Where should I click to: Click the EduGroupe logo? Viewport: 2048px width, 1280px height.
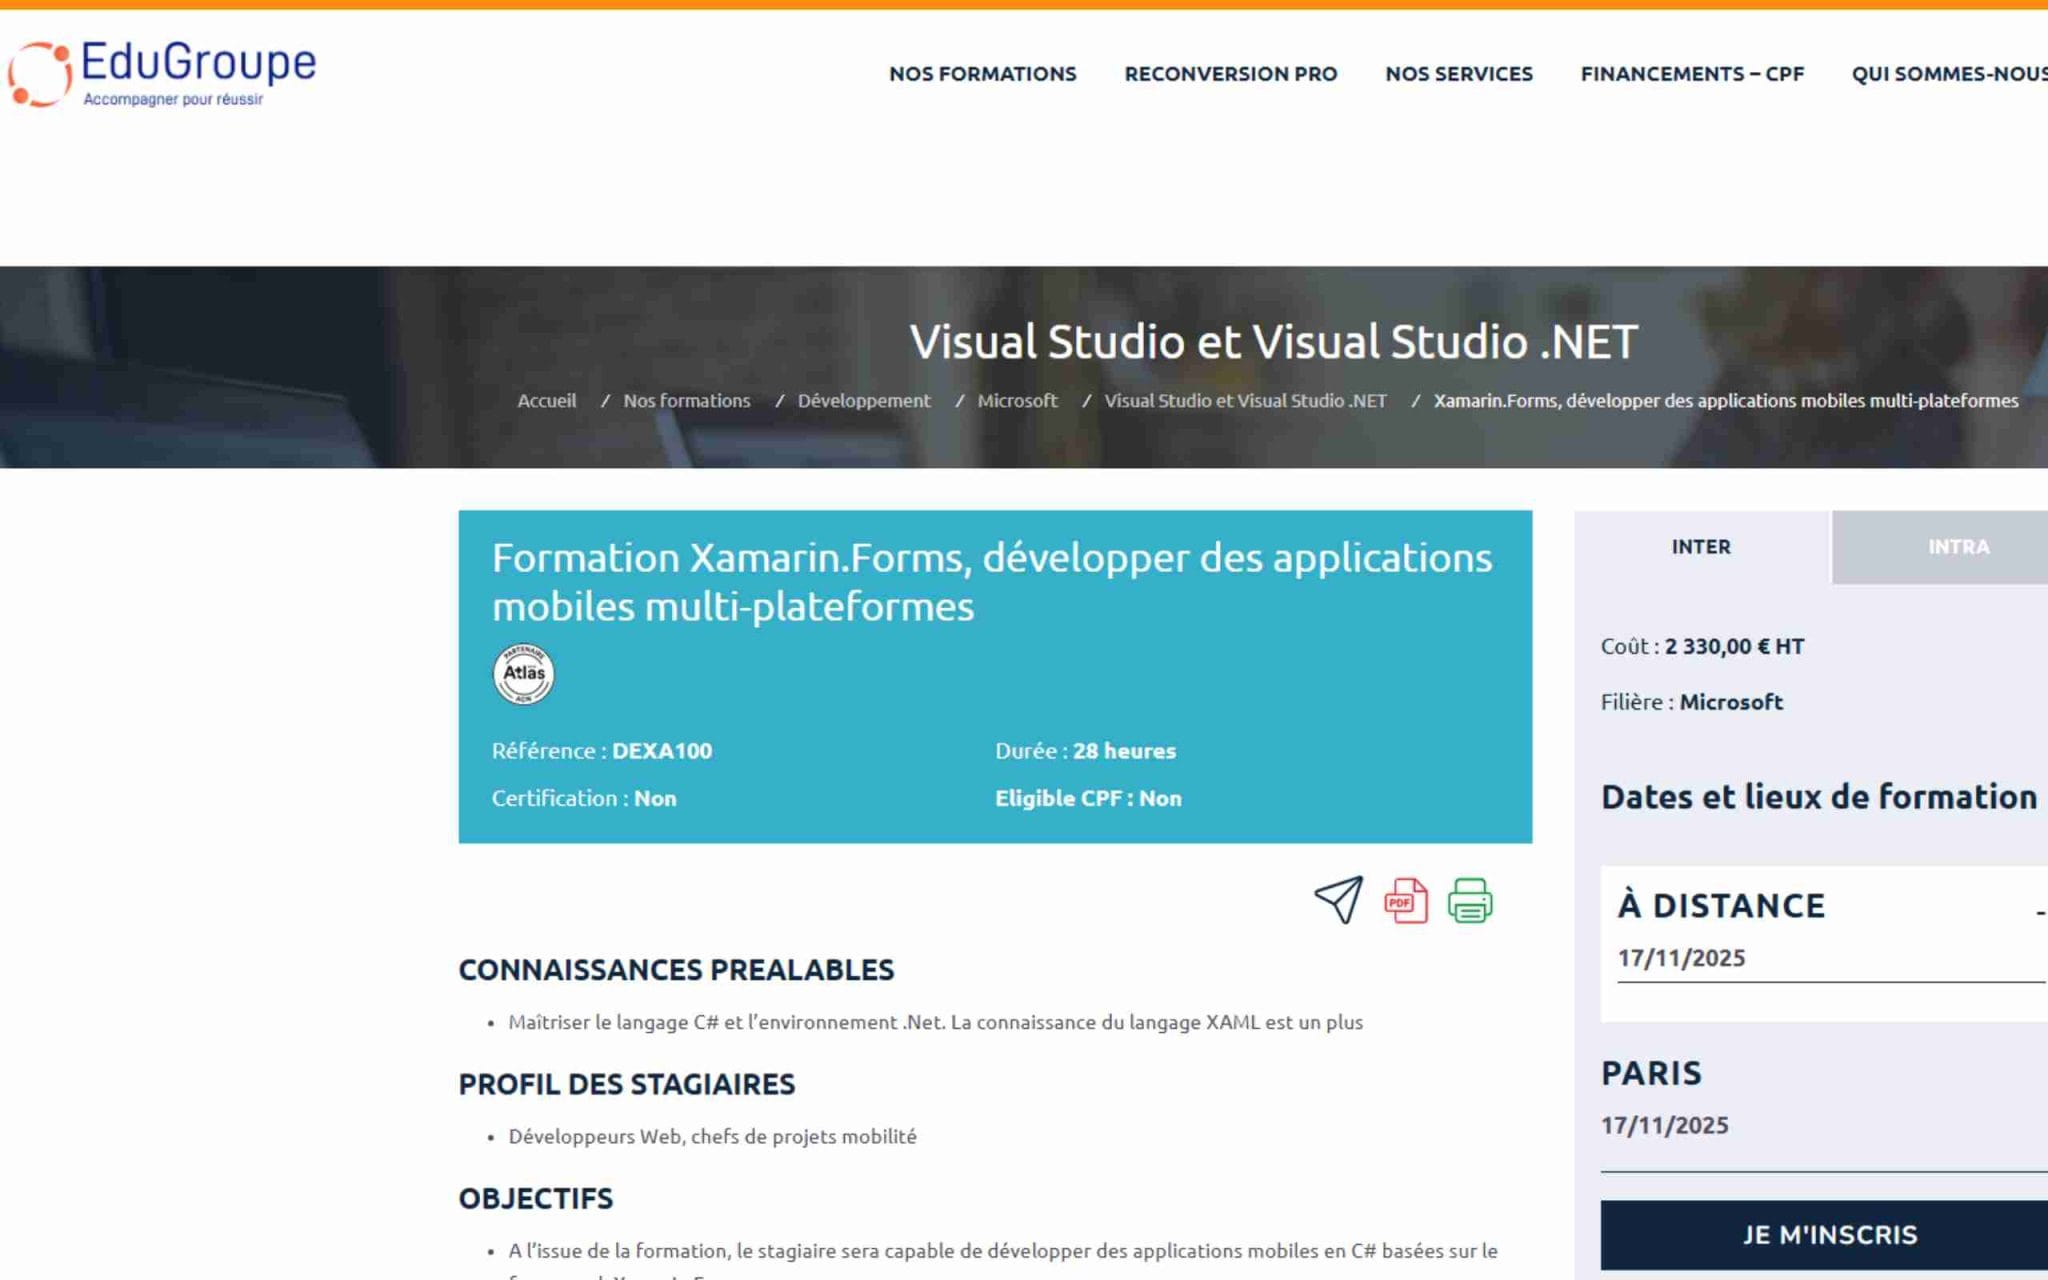(x=162, y=73)
